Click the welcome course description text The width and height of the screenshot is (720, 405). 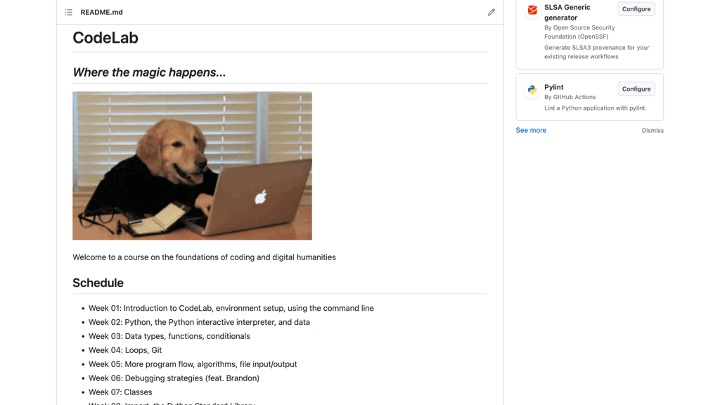[204, 257]
